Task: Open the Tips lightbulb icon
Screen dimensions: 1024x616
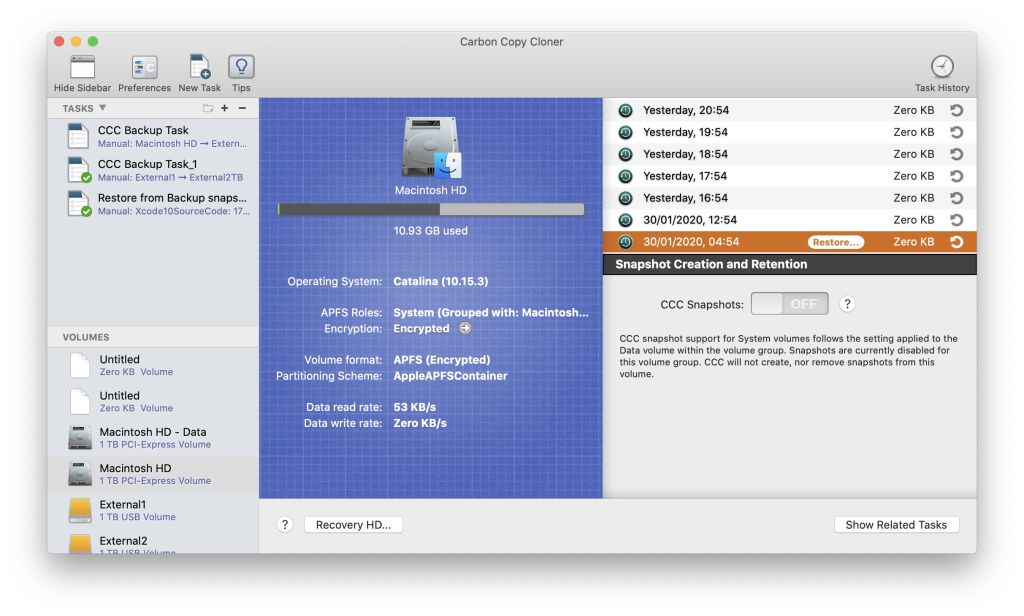Action: click(x=241, y=67)
